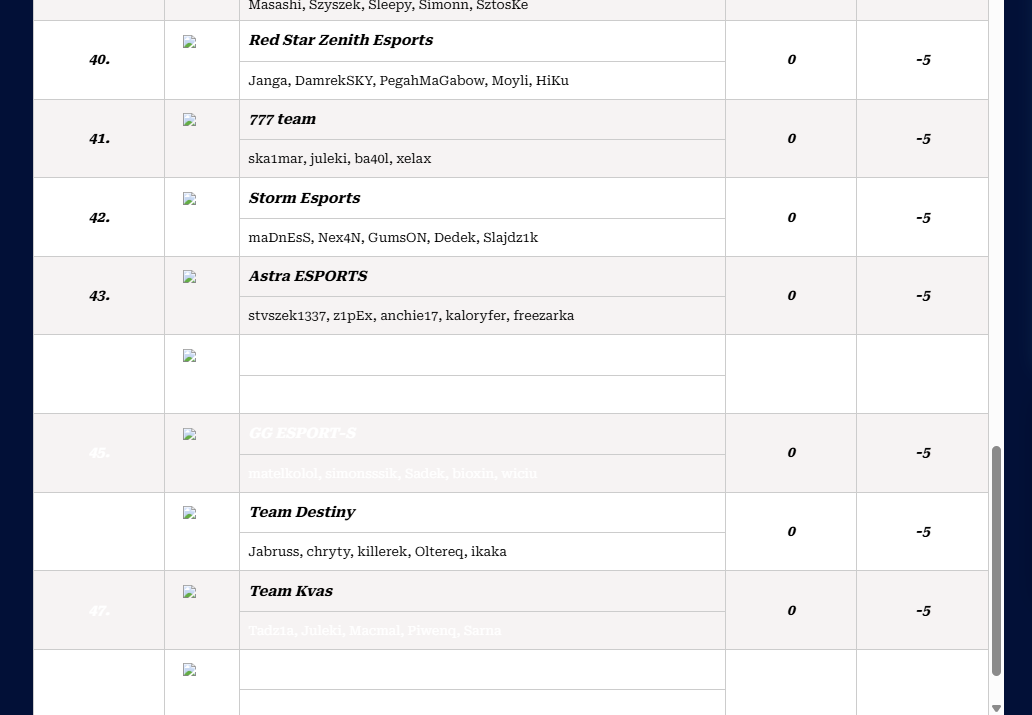Click the Red Star Zenith Esports team logo
This screenshot has width=1032, height=715.
189,42
